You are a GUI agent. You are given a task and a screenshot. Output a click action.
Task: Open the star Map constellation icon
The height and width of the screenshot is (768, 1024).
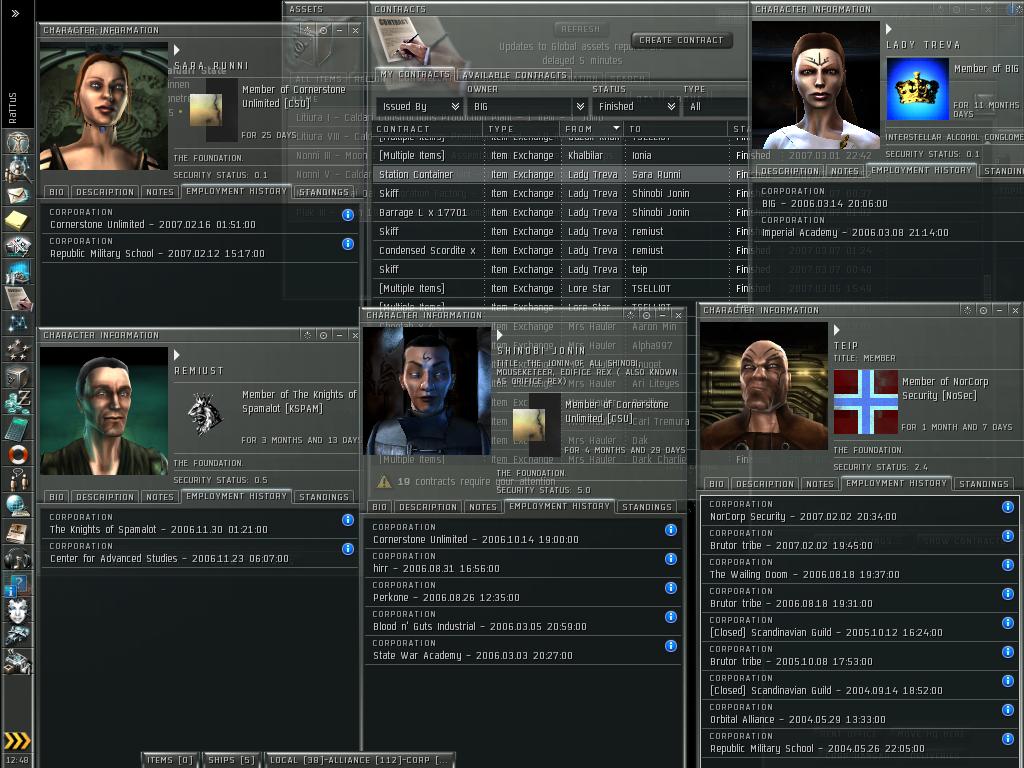pyautogui.click(x=18, y=323)
